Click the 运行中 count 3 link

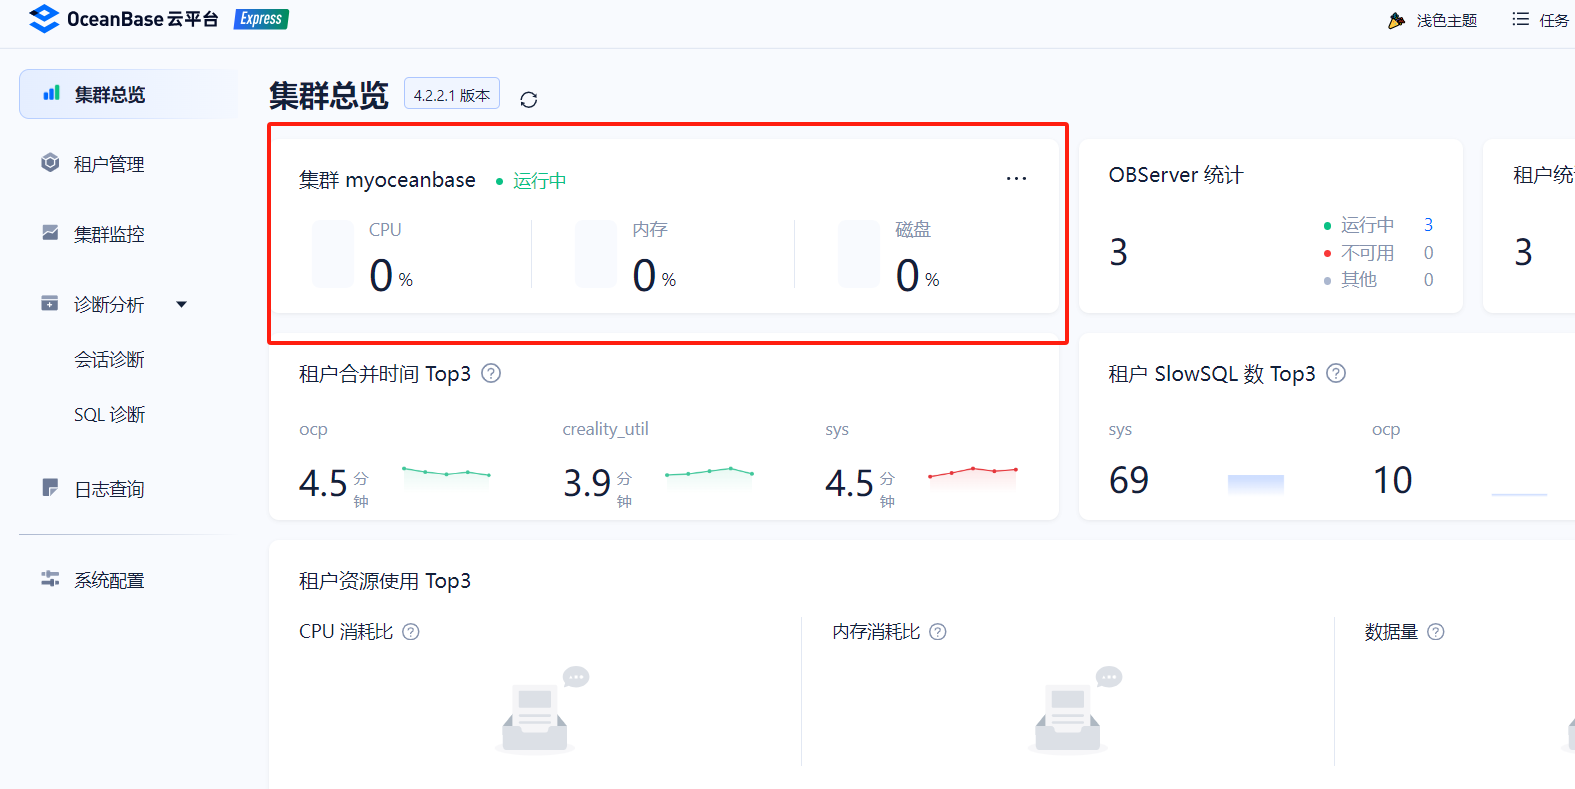click(1428, 224)
